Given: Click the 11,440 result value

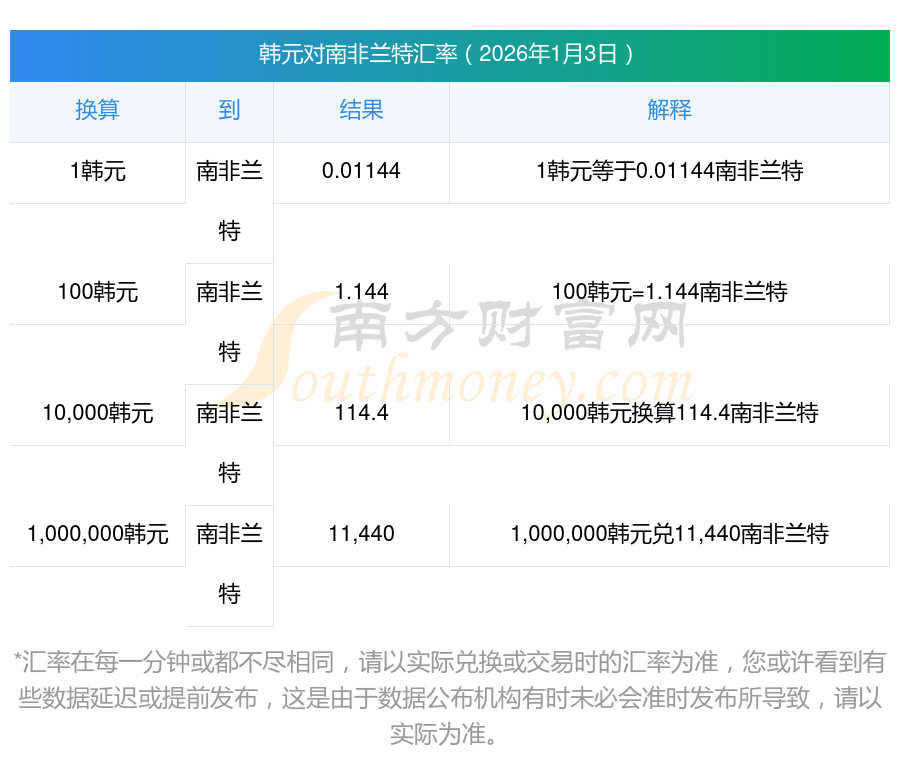Looking at the screenshot, I should coord(361,534).
